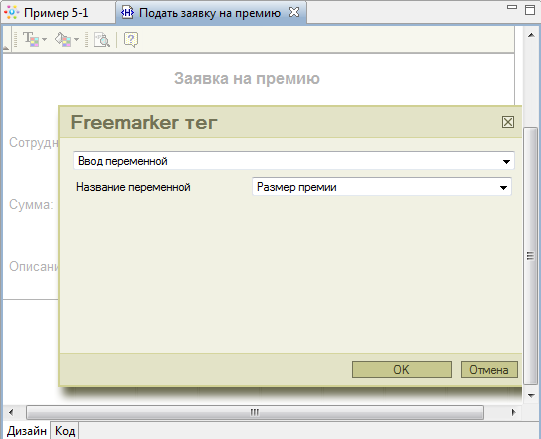This screenshot has width=541, height=439.
Task: Switch to the Код tab
Action: coord(65,431)
